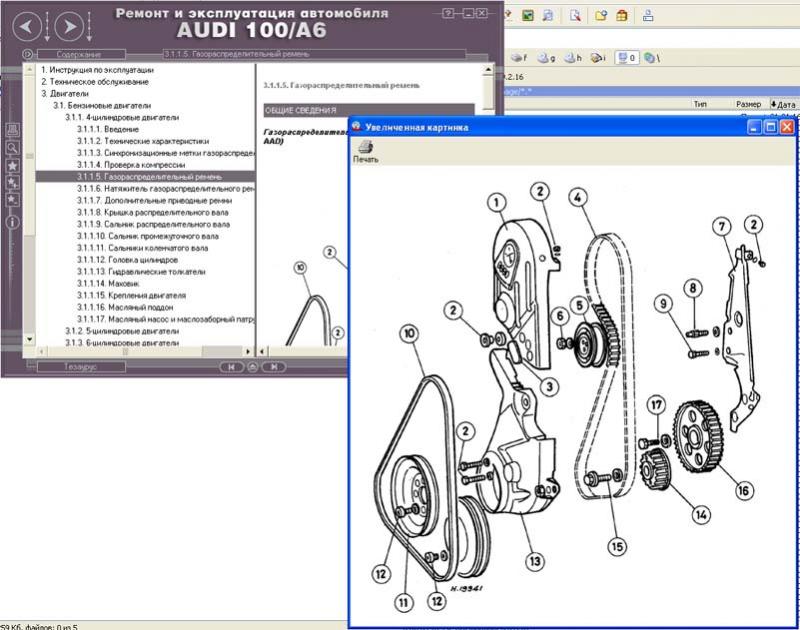Click the file search icon in file manager toolbar
The width and height of the screenshot is (800, 630).
click(x=547, y=15)
